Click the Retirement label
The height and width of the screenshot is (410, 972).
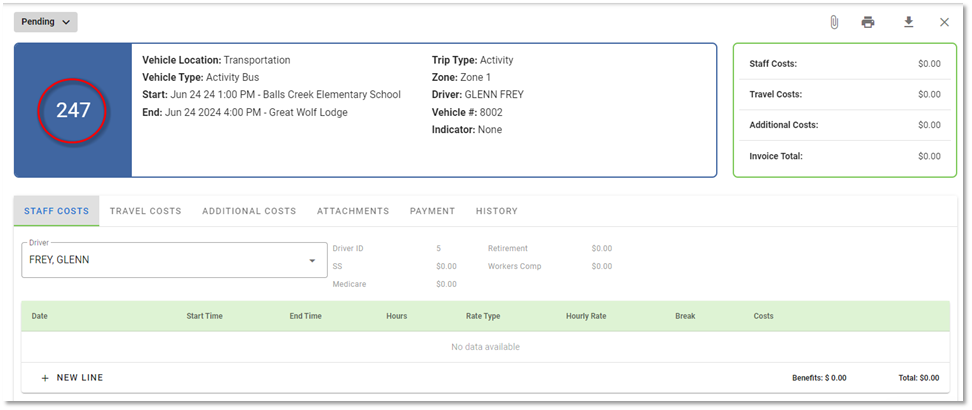point(508,248)
